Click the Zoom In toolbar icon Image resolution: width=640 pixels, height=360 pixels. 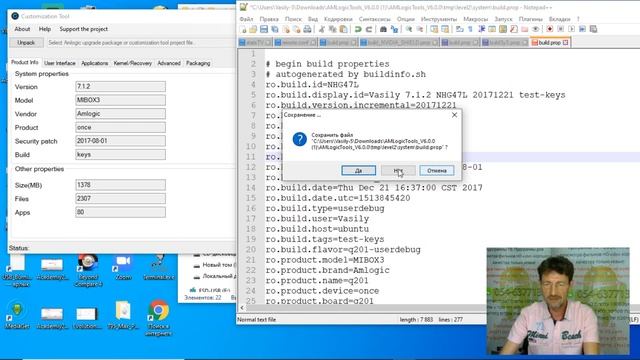click(409, 29)
